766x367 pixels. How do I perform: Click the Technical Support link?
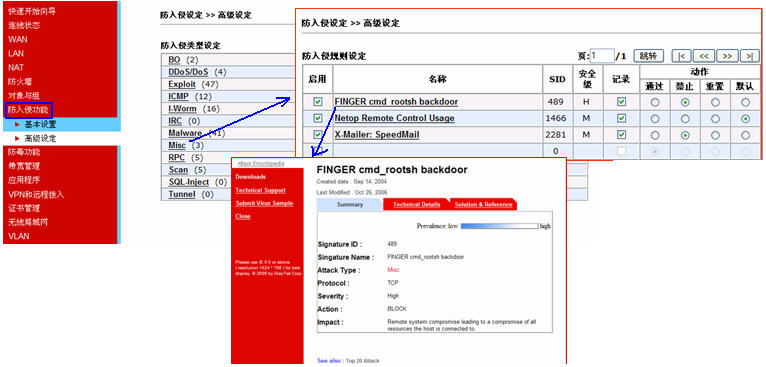coord(260,190)
